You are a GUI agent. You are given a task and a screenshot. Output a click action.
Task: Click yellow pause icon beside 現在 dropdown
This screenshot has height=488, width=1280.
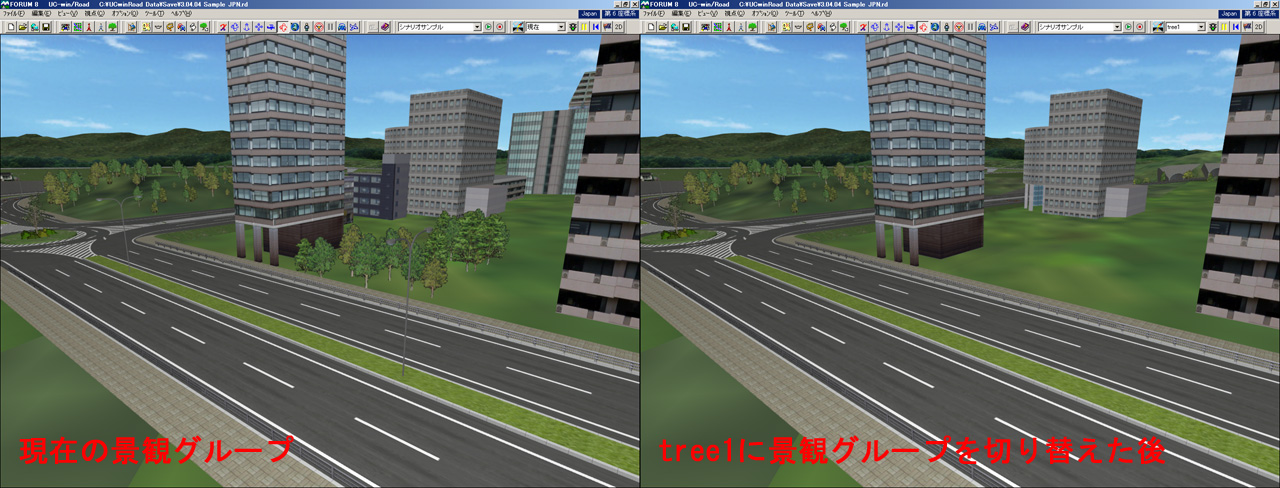(584, 27)
